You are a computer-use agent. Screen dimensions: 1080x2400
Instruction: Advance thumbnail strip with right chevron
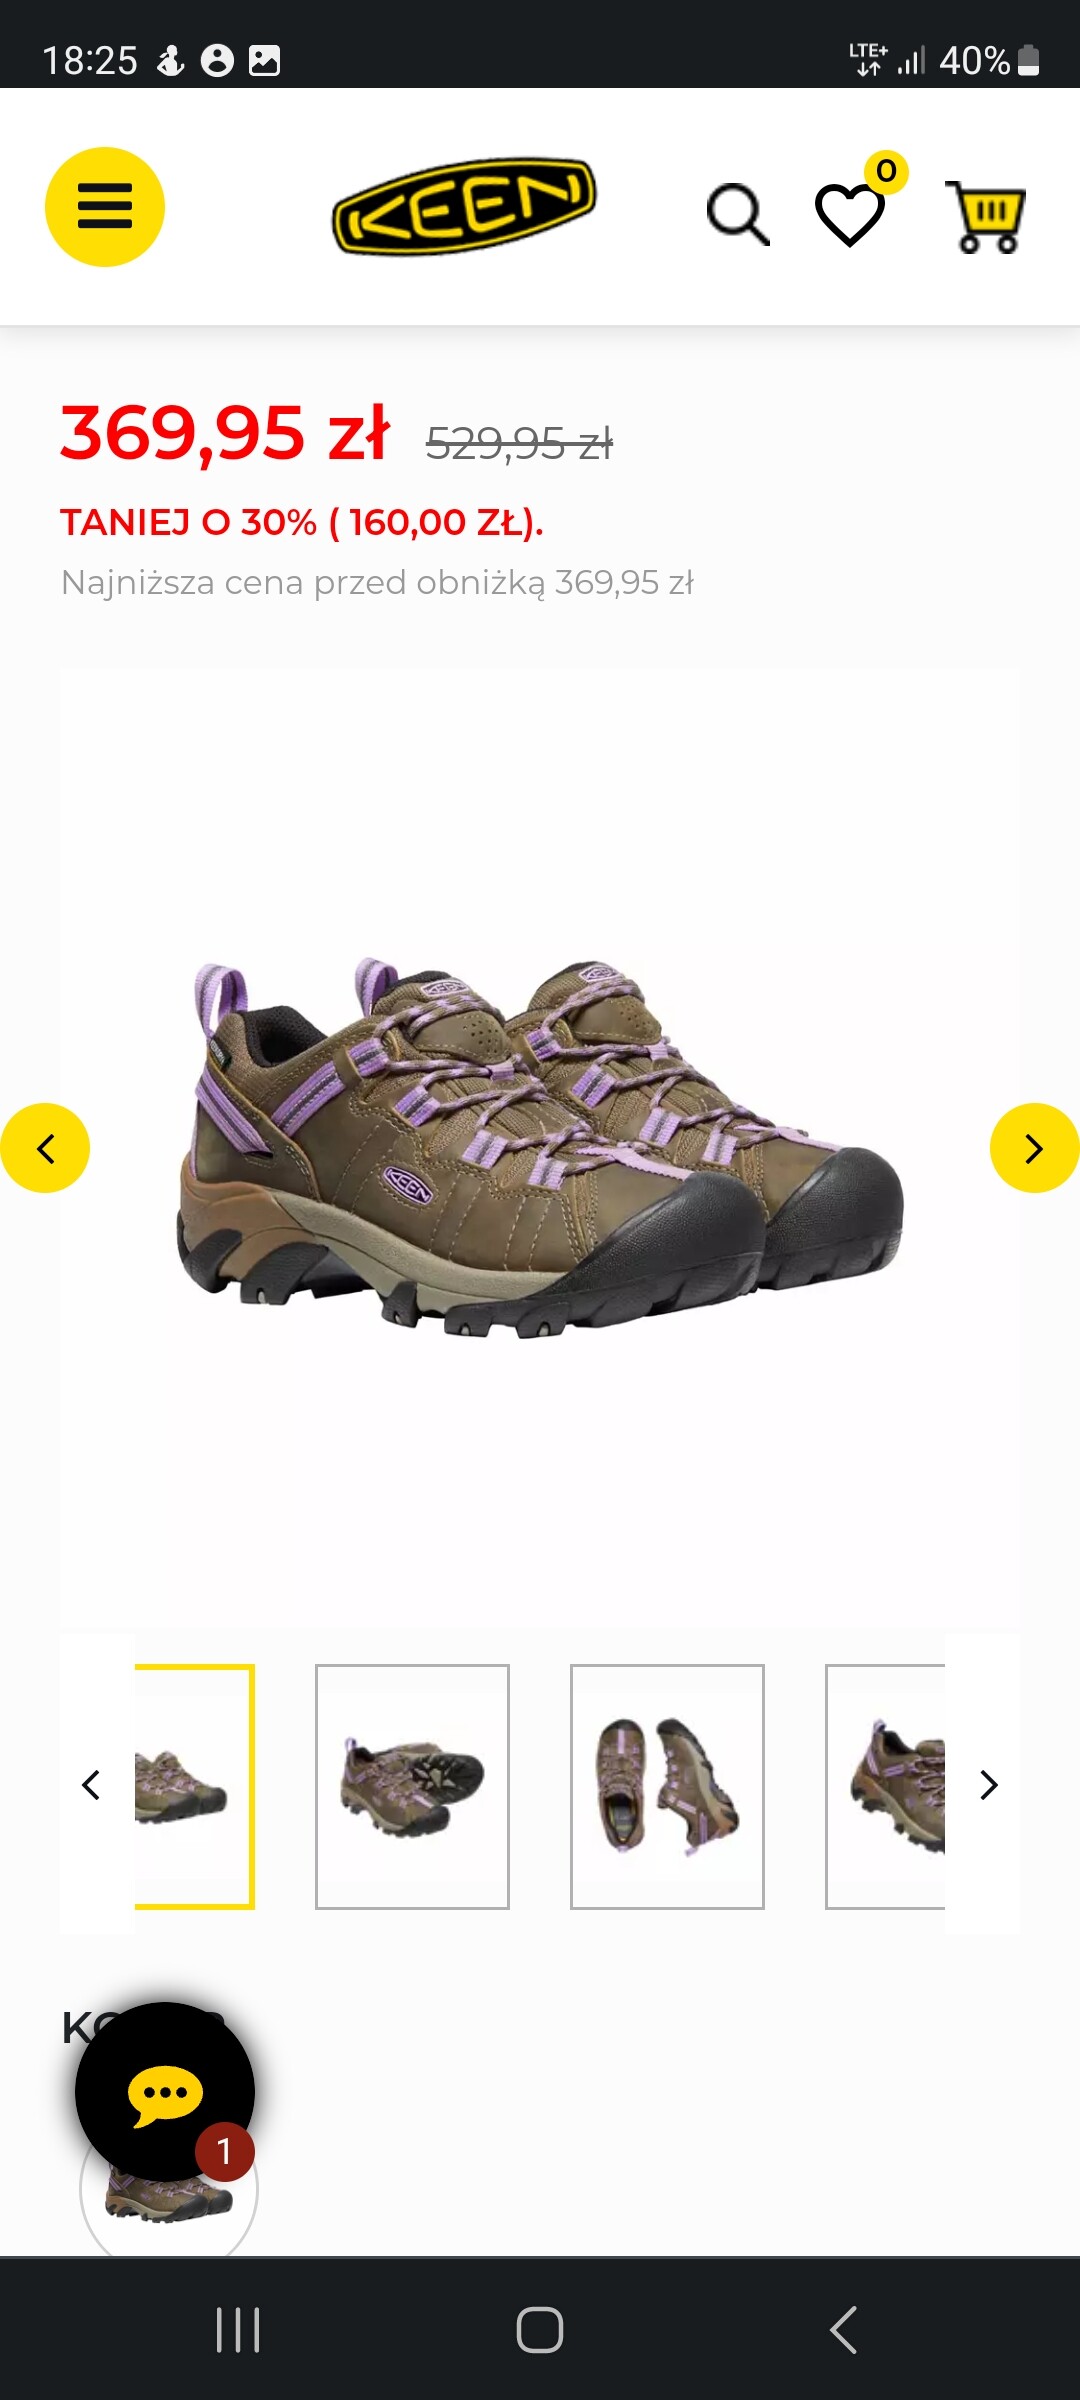tap(988, 1785)
